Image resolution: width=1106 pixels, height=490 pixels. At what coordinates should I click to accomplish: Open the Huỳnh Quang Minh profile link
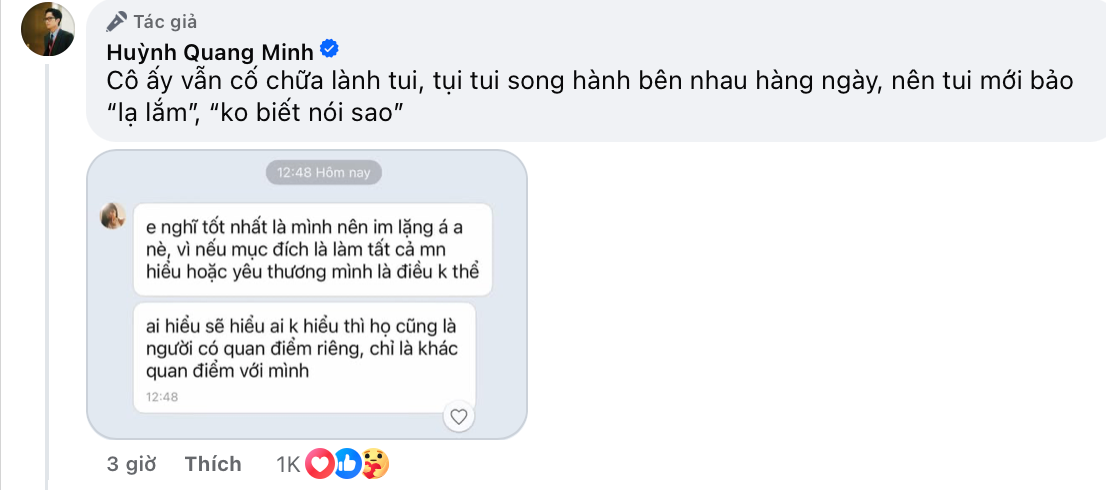(209, 51)
